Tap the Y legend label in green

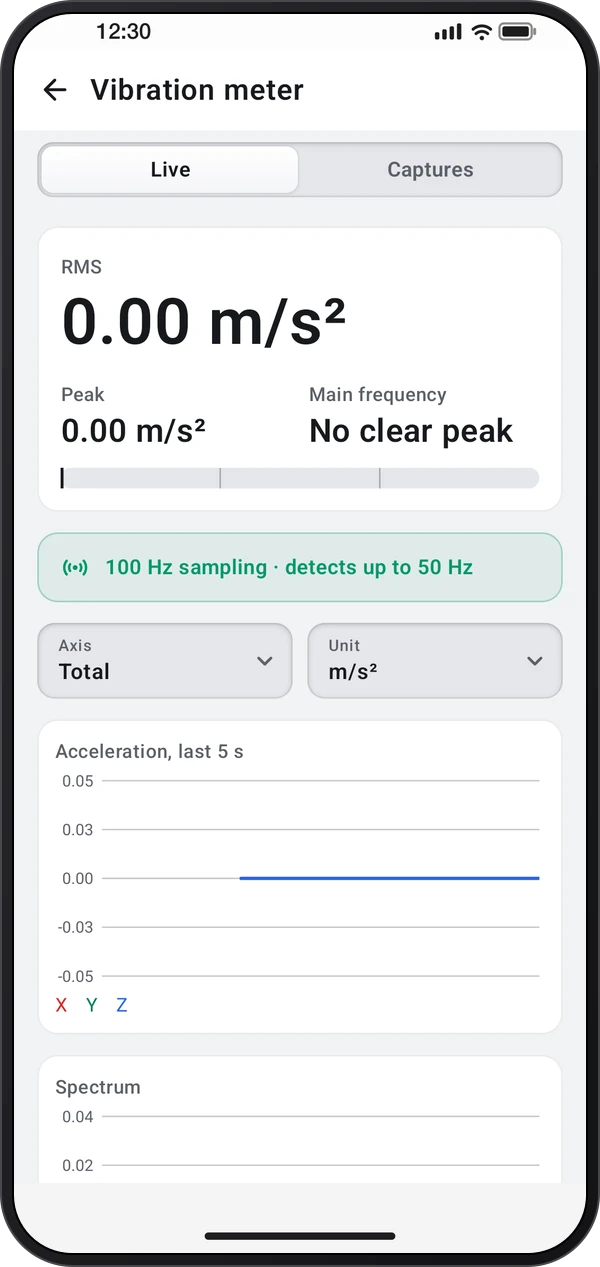(91, 1005)
